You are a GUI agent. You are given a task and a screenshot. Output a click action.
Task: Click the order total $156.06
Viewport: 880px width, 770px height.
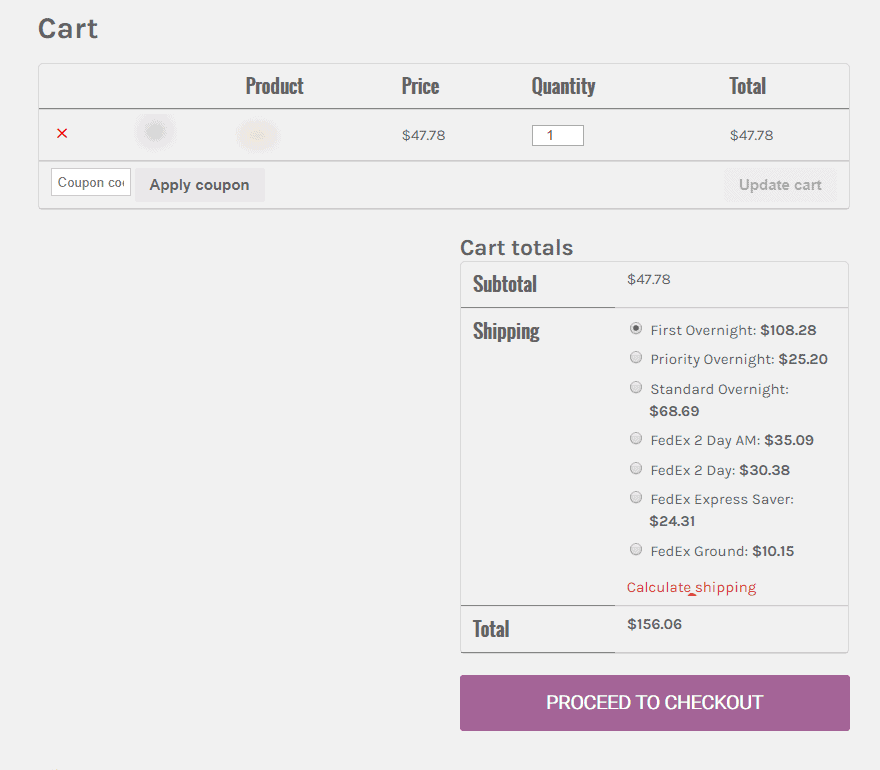654,624
